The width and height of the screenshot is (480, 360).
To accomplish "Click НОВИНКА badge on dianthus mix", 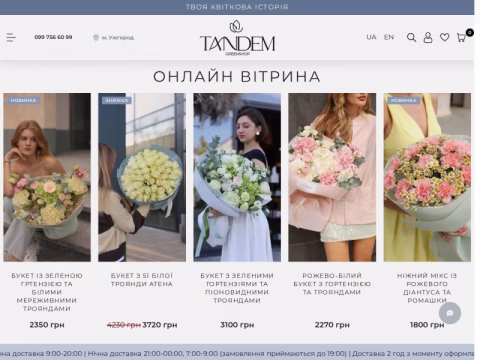I will coord(404,100).
